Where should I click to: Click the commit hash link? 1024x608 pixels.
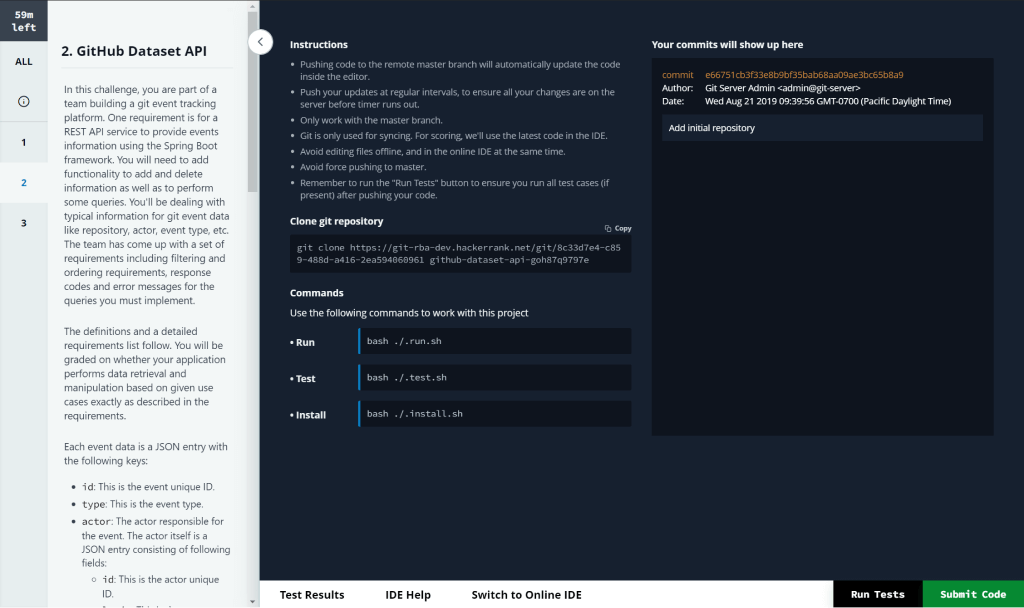click(x=804, y=75)
